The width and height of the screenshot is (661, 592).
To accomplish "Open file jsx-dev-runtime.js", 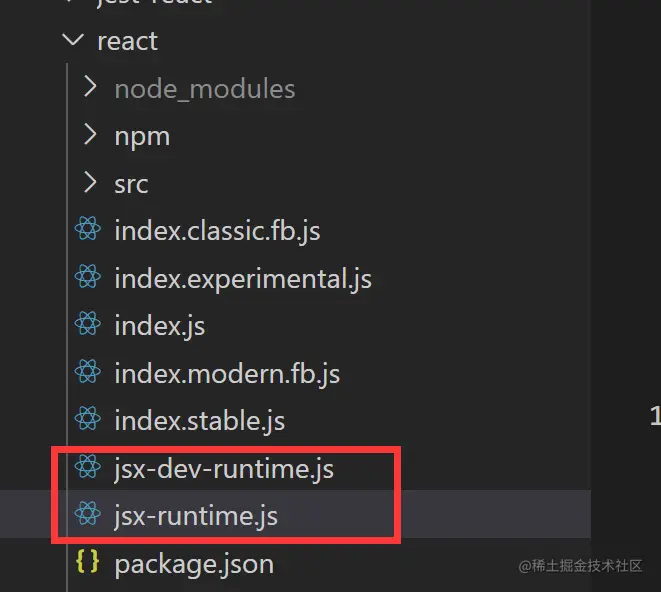I will point(224,469).
